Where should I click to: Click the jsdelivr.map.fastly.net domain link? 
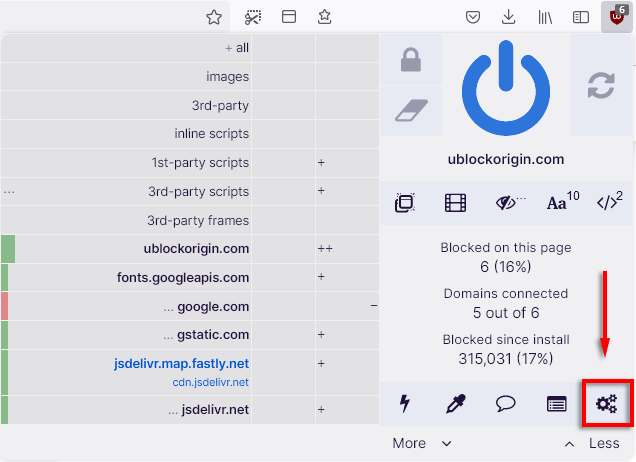(x=181, y=364)
